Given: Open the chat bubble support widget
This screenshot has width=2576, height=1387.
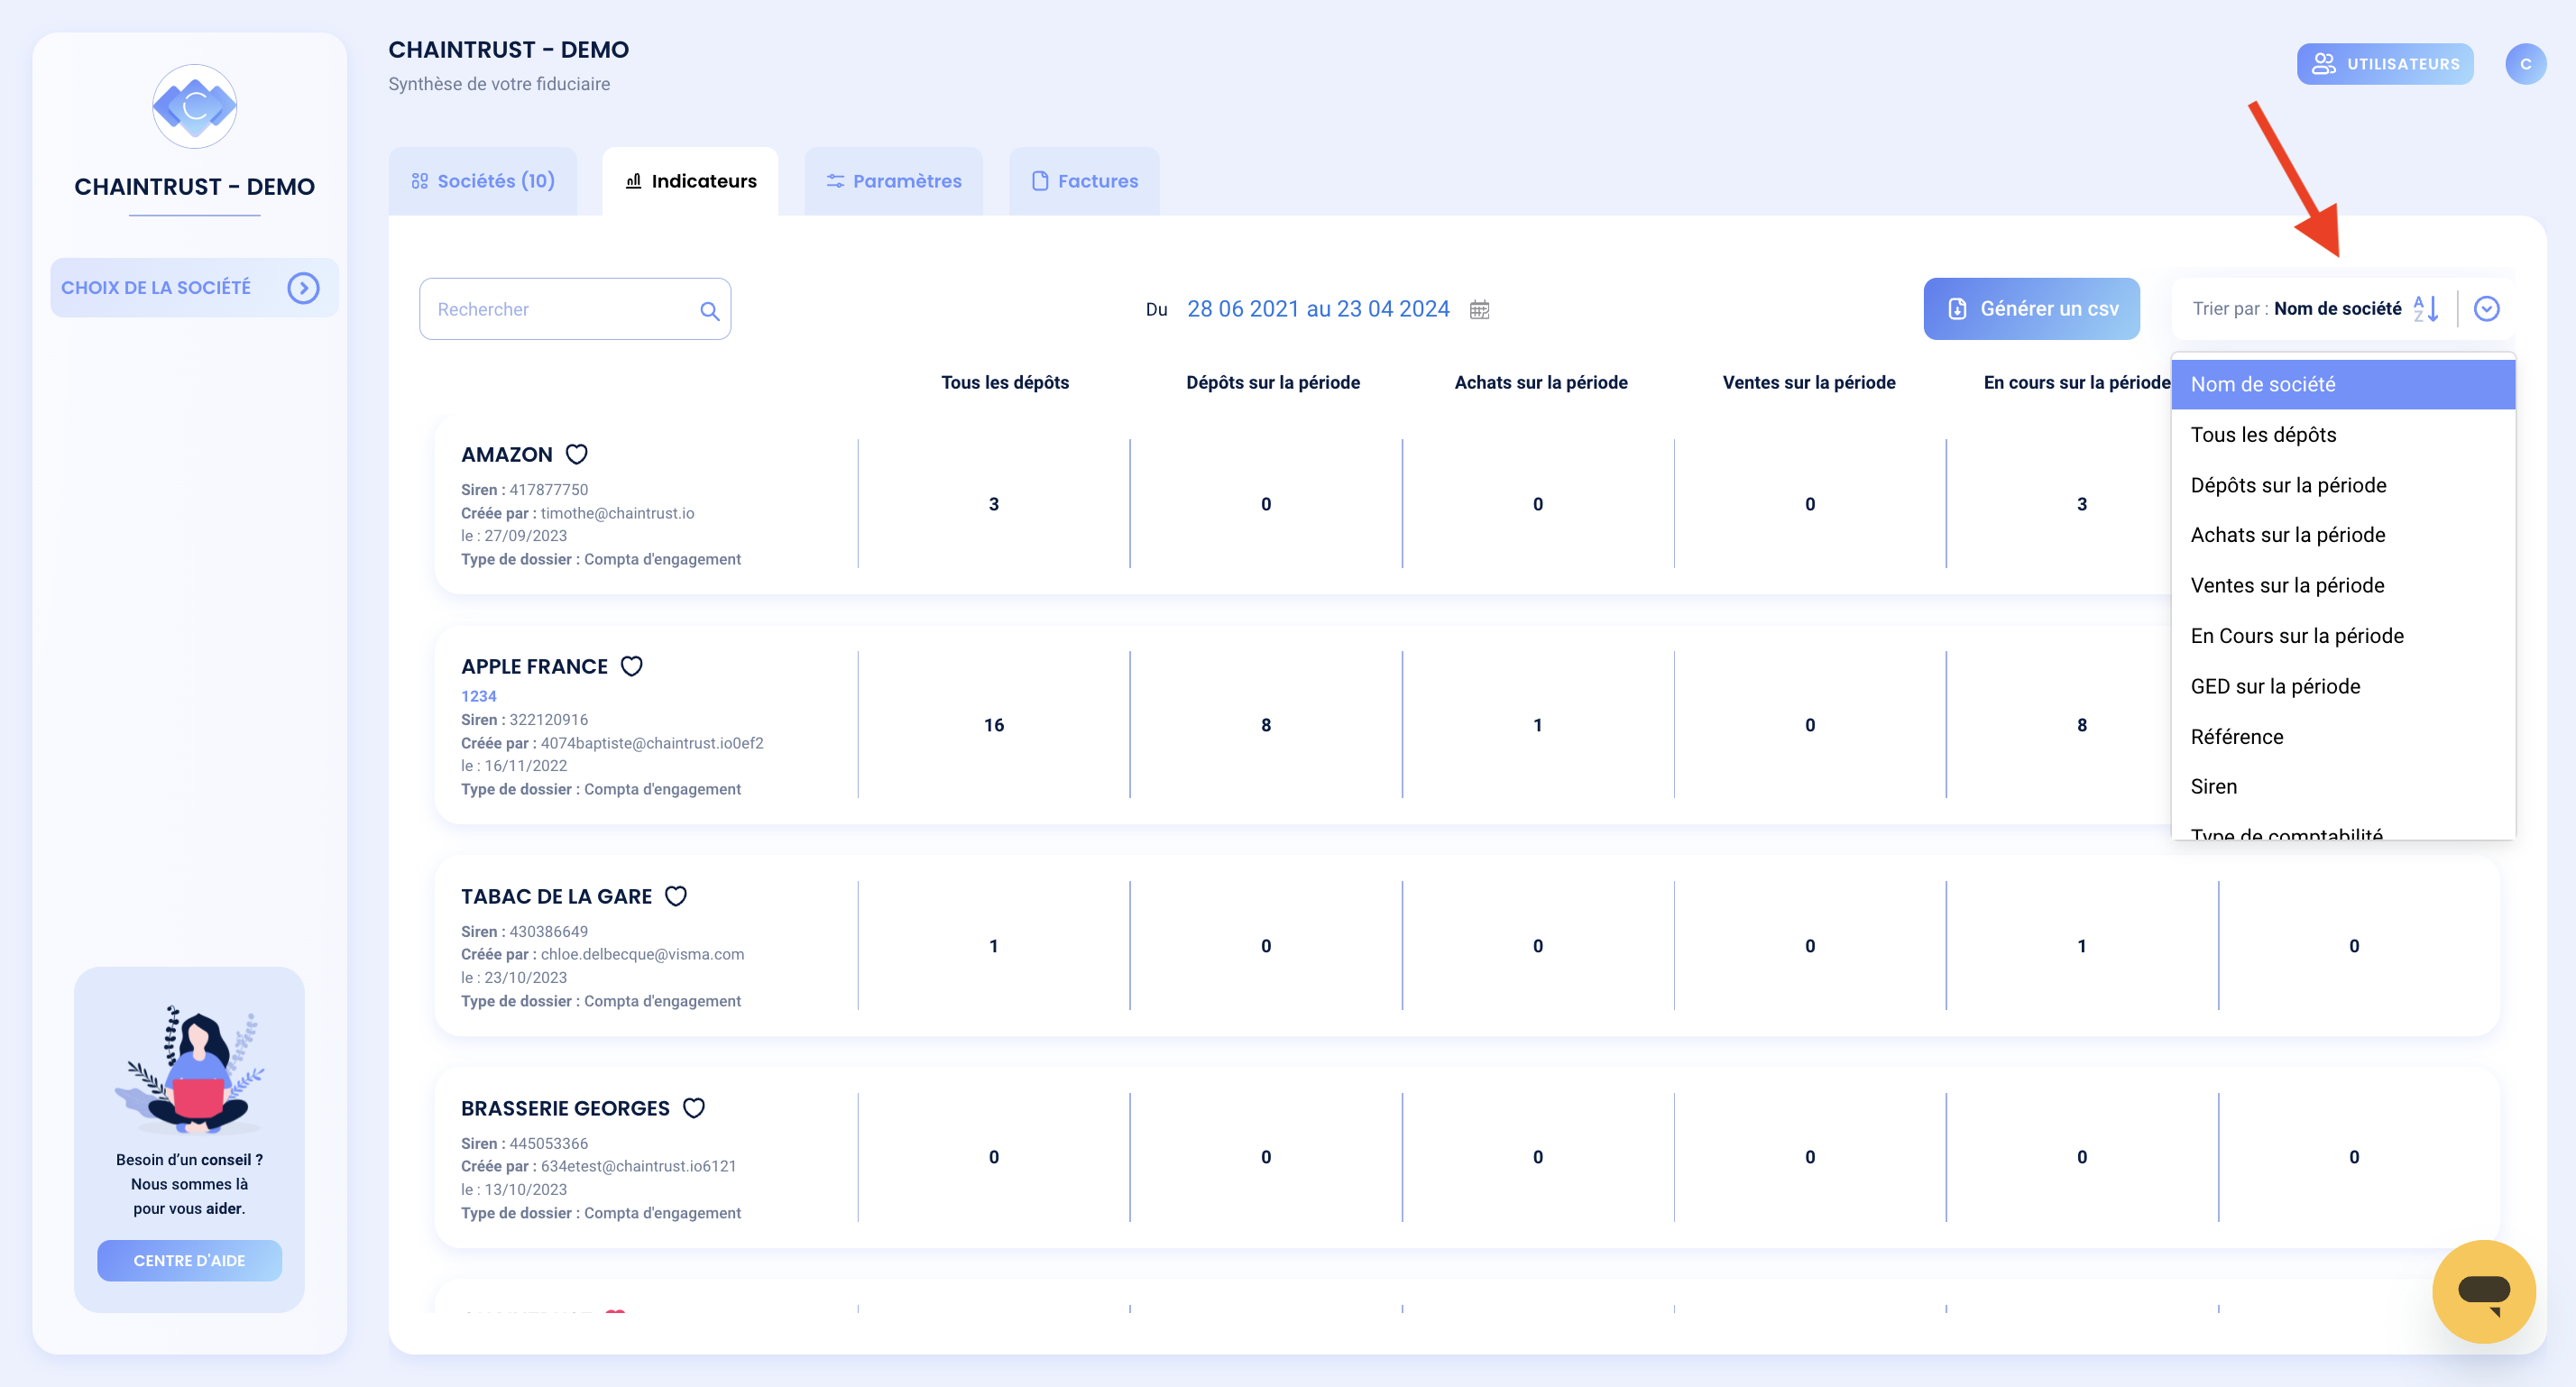Looking at the screenshot, I should tap(2484, 1291).
